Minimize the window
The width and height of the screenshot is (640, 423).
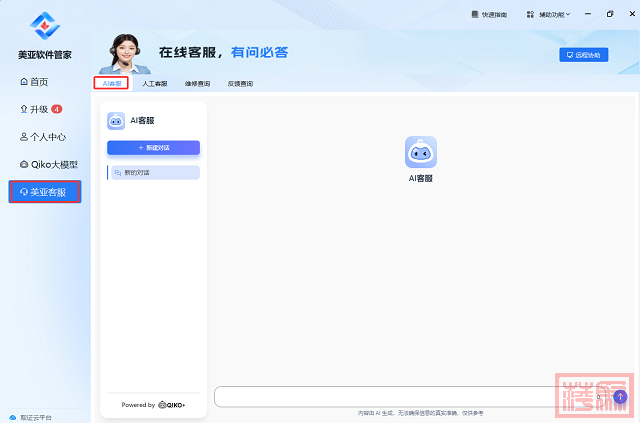point(588,14)
